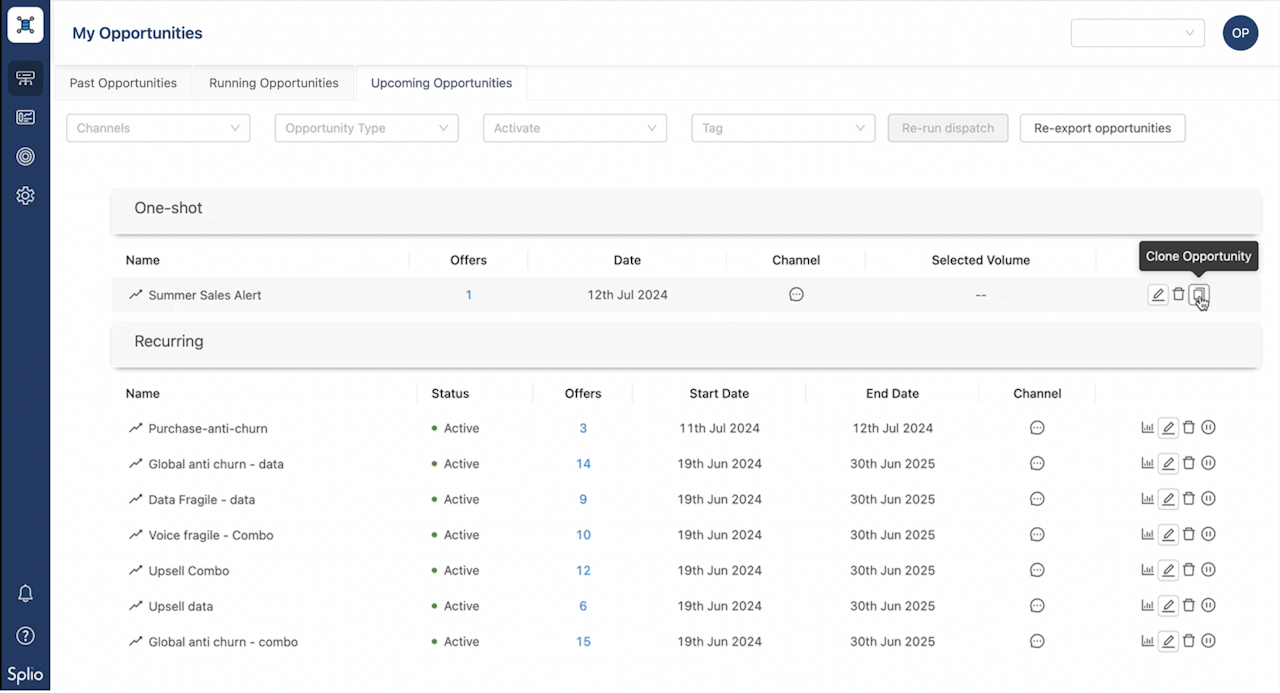Open the Tag filter dropdown
1280x693 pixels.
(783, 128)
